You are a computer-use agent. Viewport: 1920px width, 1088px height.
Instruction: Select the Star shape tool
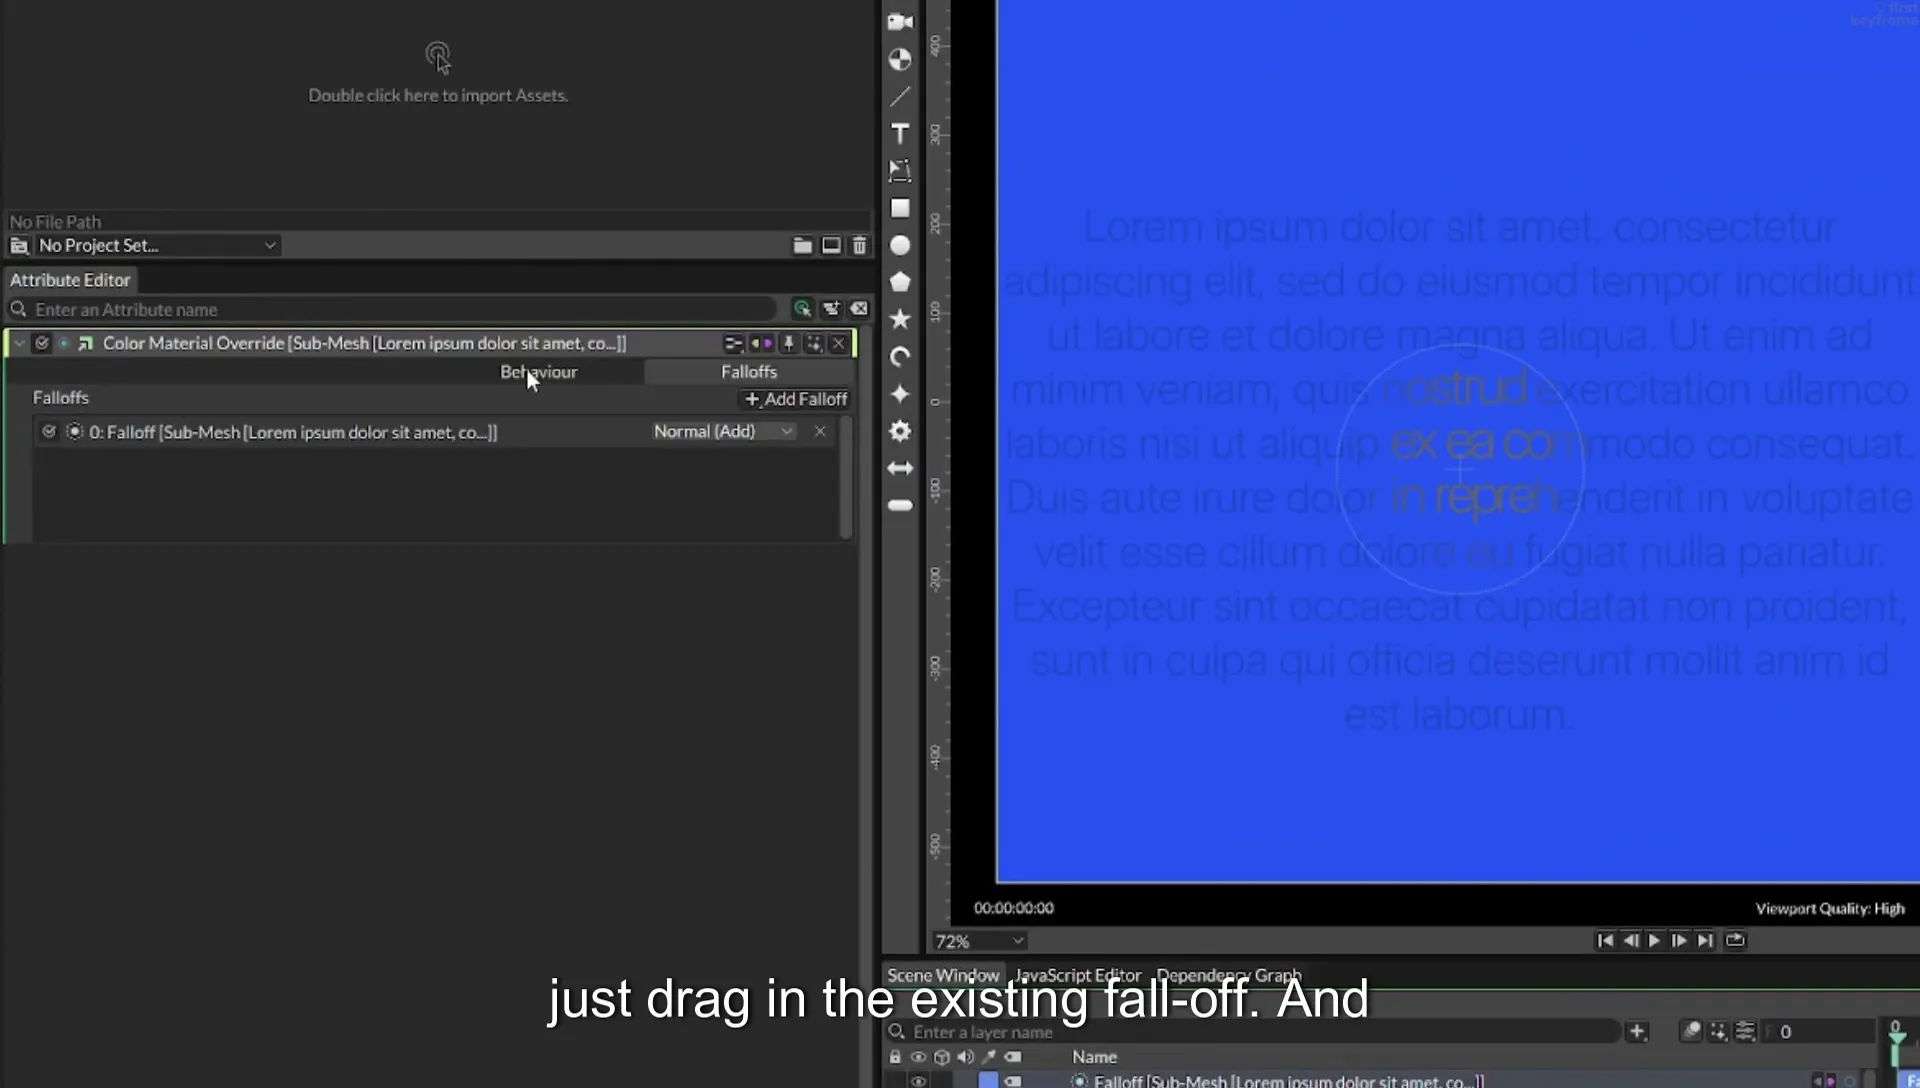pyautogui.click(x=900, y=320)
